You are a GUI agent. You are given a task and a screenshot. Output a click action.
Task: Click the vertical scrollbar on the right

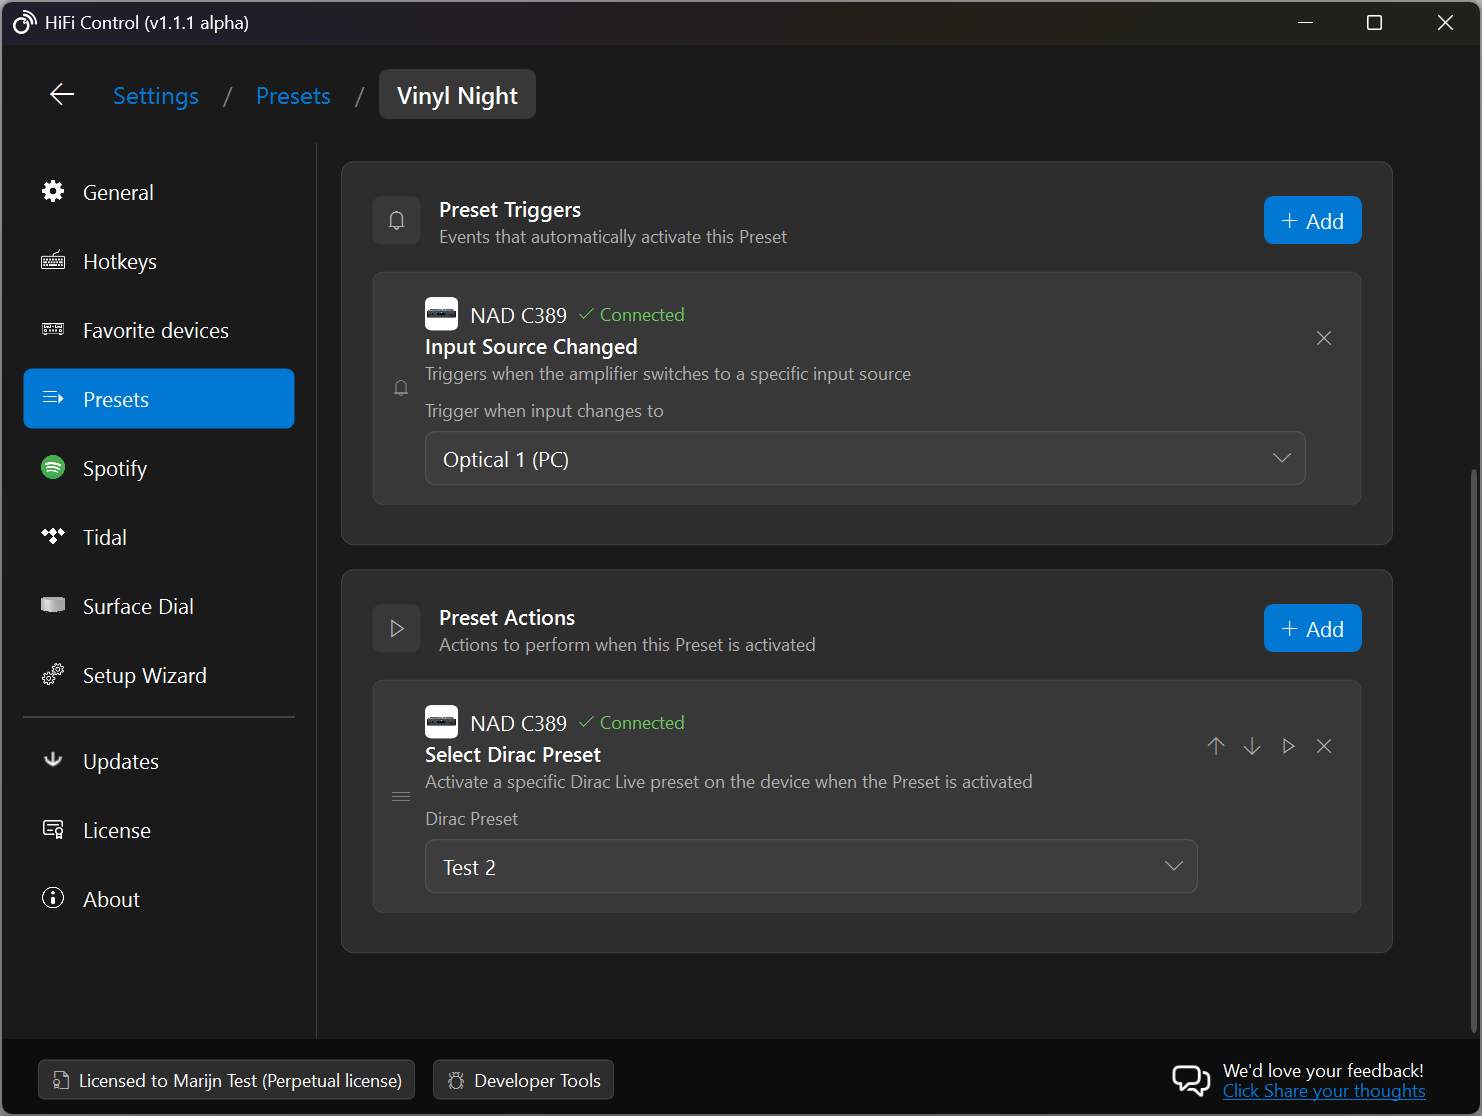(x=1473, y=750)
